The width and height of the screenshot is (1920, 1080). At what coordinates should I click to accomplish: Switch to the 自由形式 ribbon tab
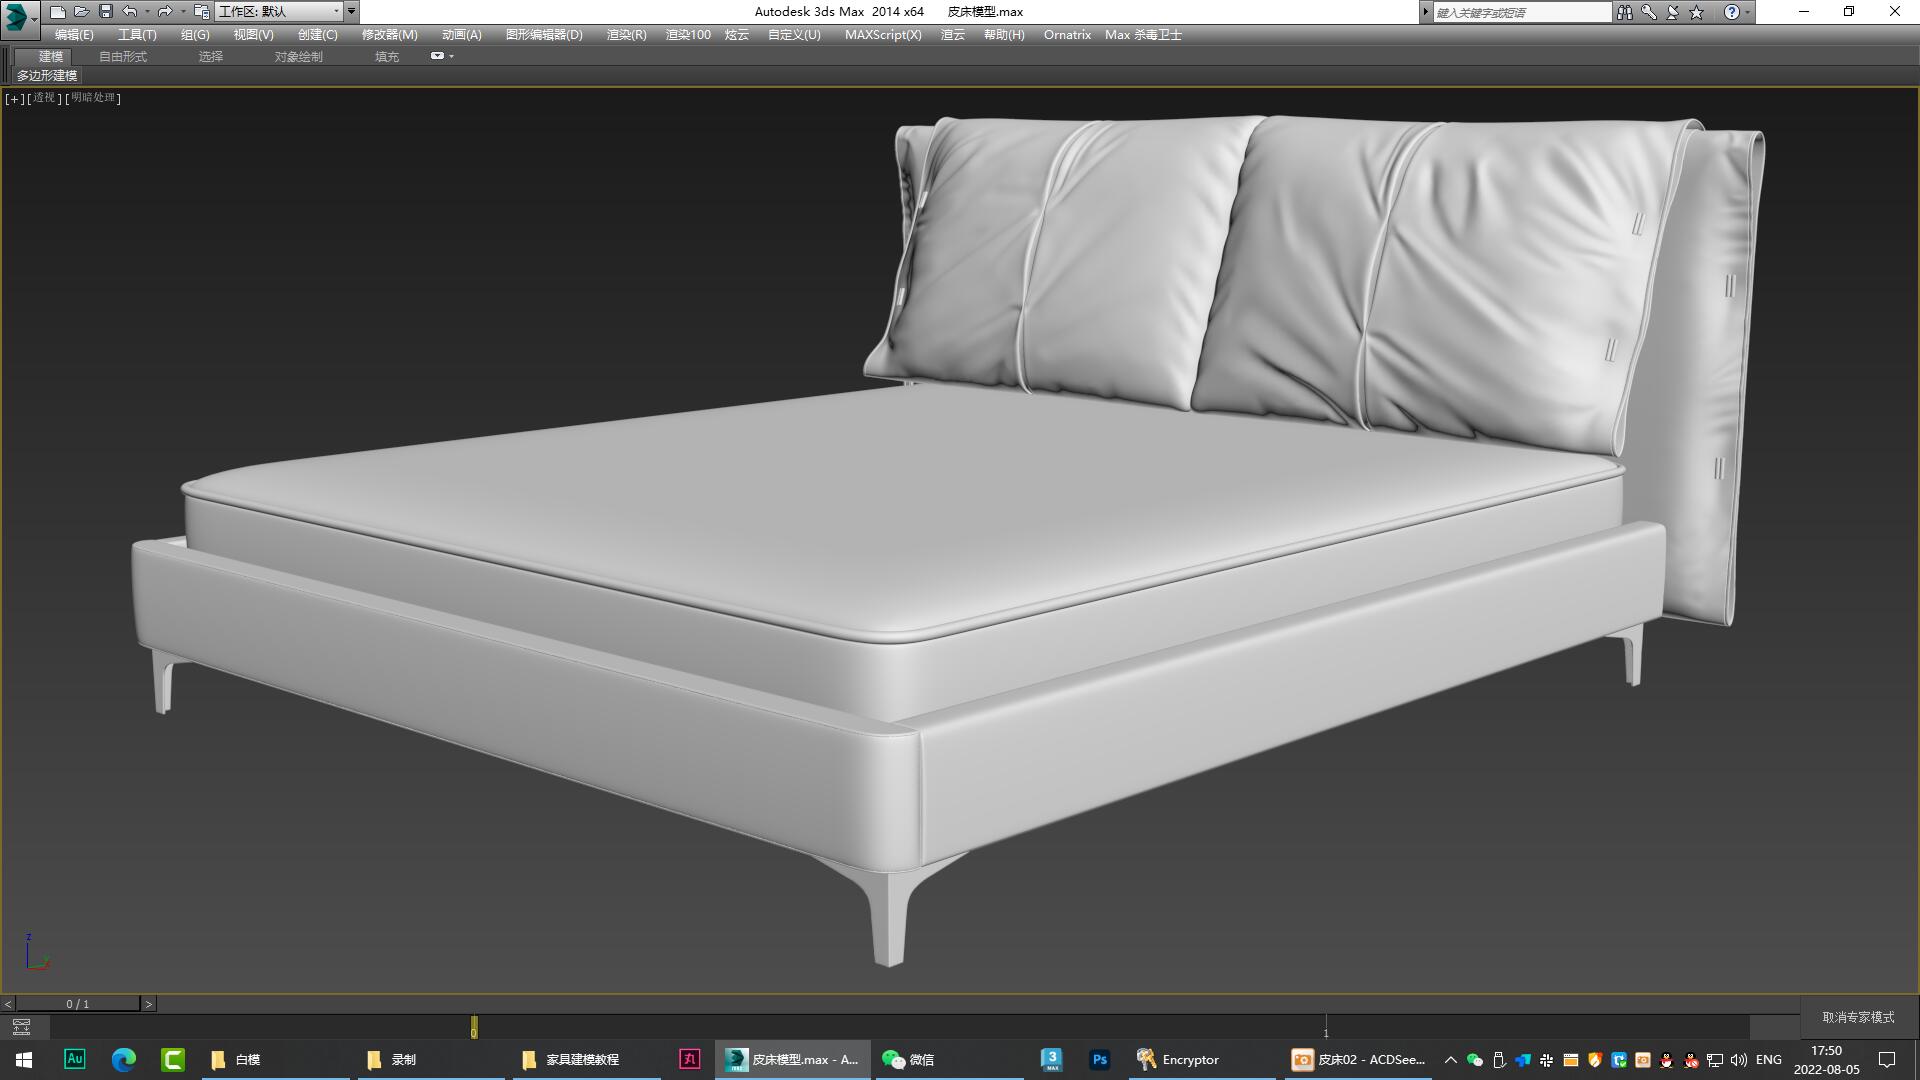pyautogui.click(x=121, y=56)
